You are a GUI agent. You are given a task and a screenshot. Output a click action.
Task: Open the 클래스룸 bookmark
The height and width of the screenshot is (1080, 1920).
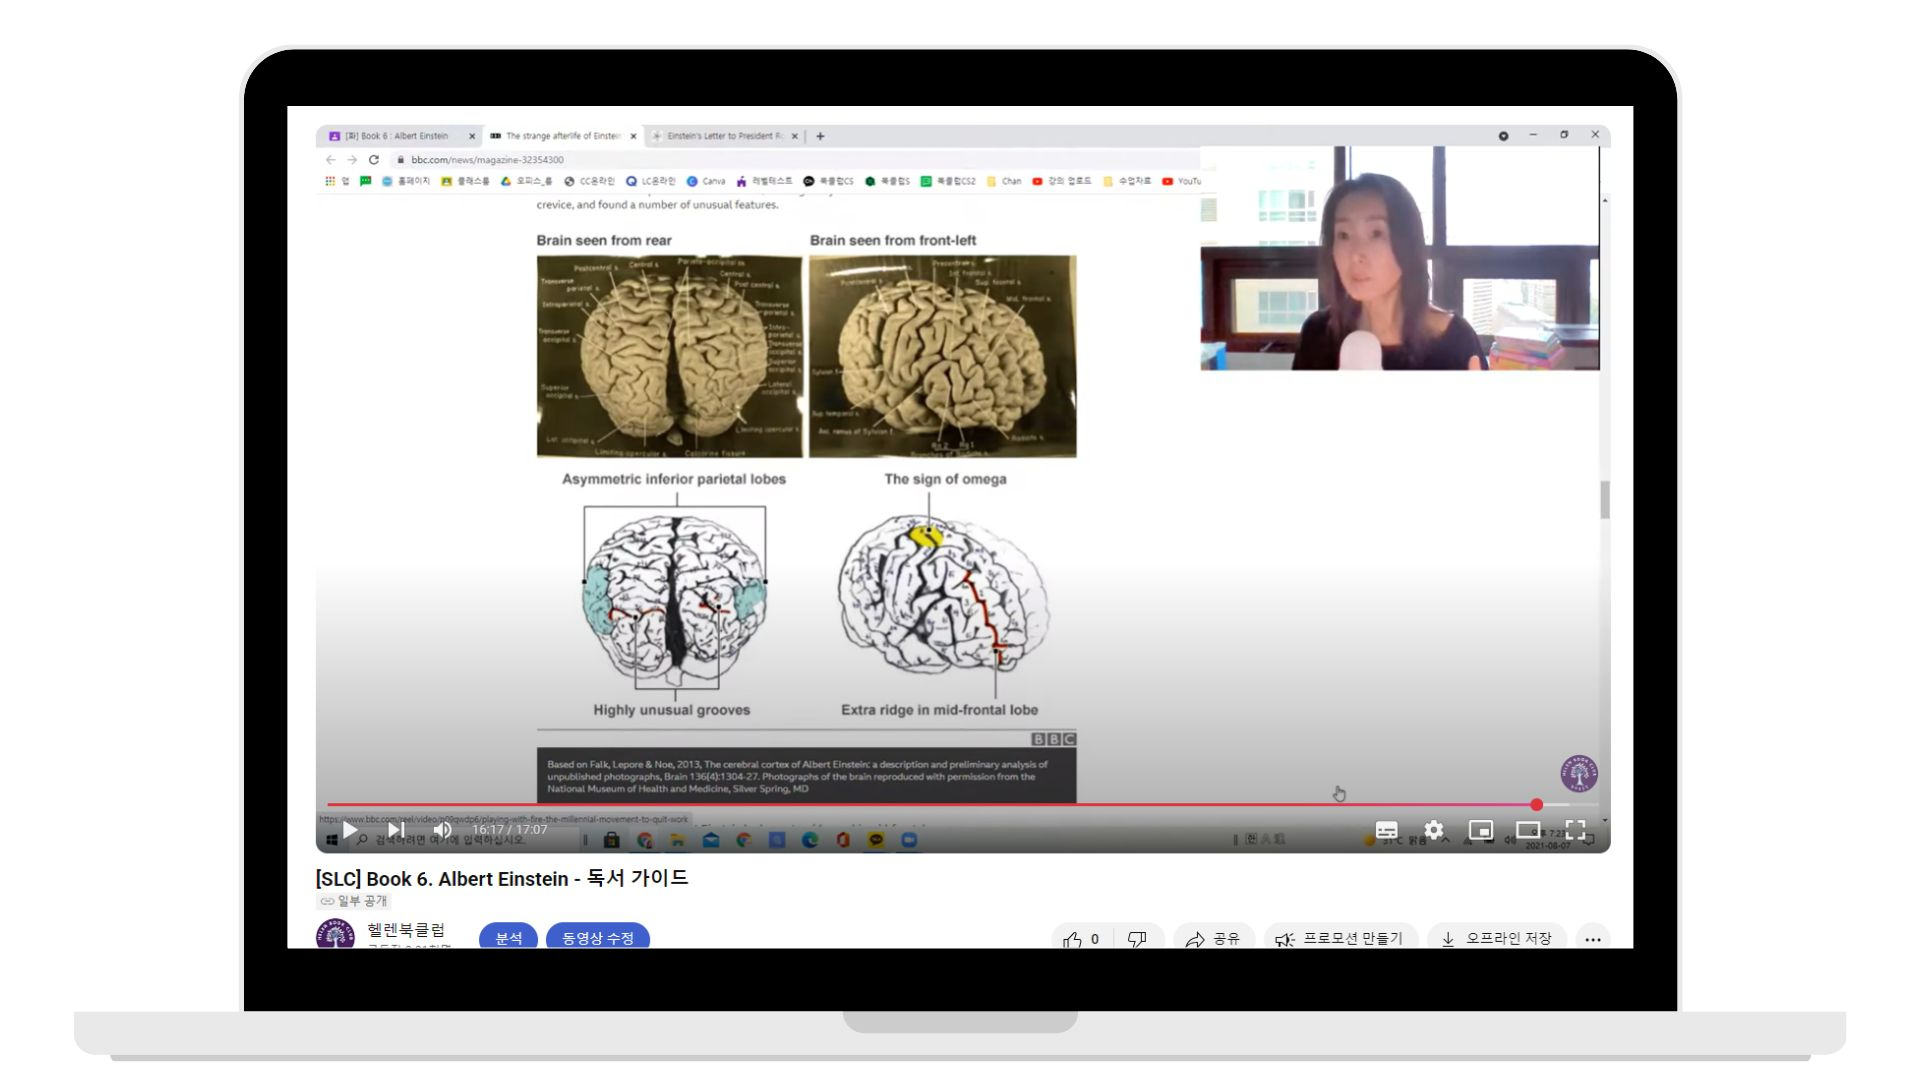point(465,181)
